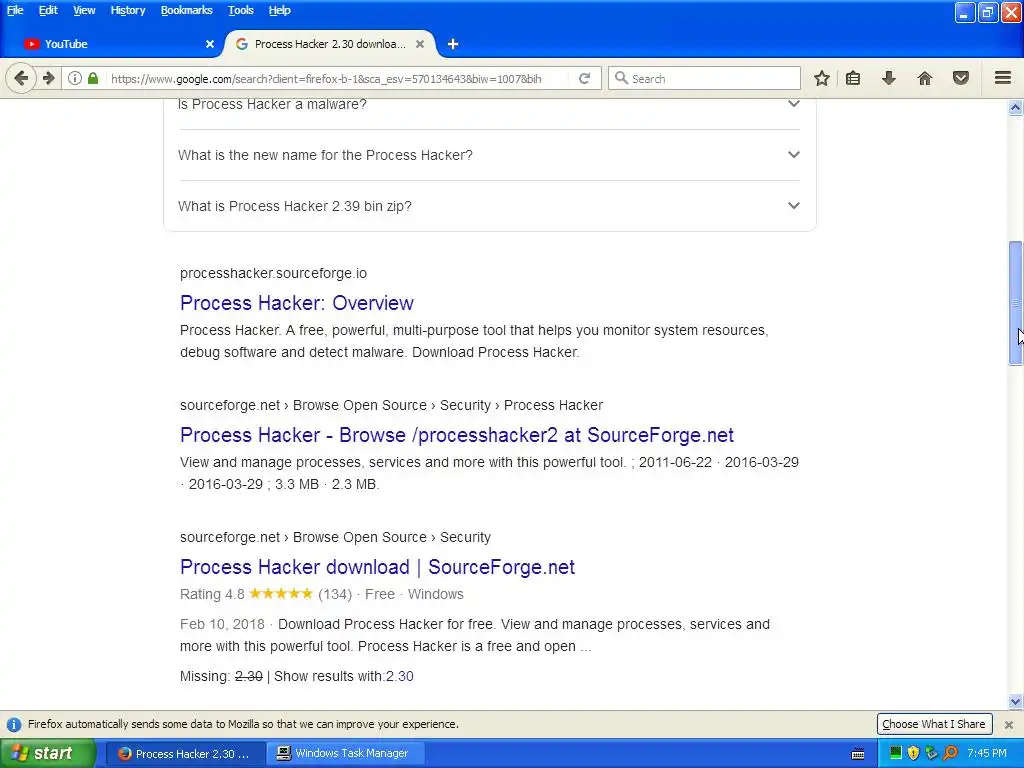Screen dimensions: 1024x768
Task: Open "Process Hacker download | SourceForge.net" result
Action: click(377, 567)
